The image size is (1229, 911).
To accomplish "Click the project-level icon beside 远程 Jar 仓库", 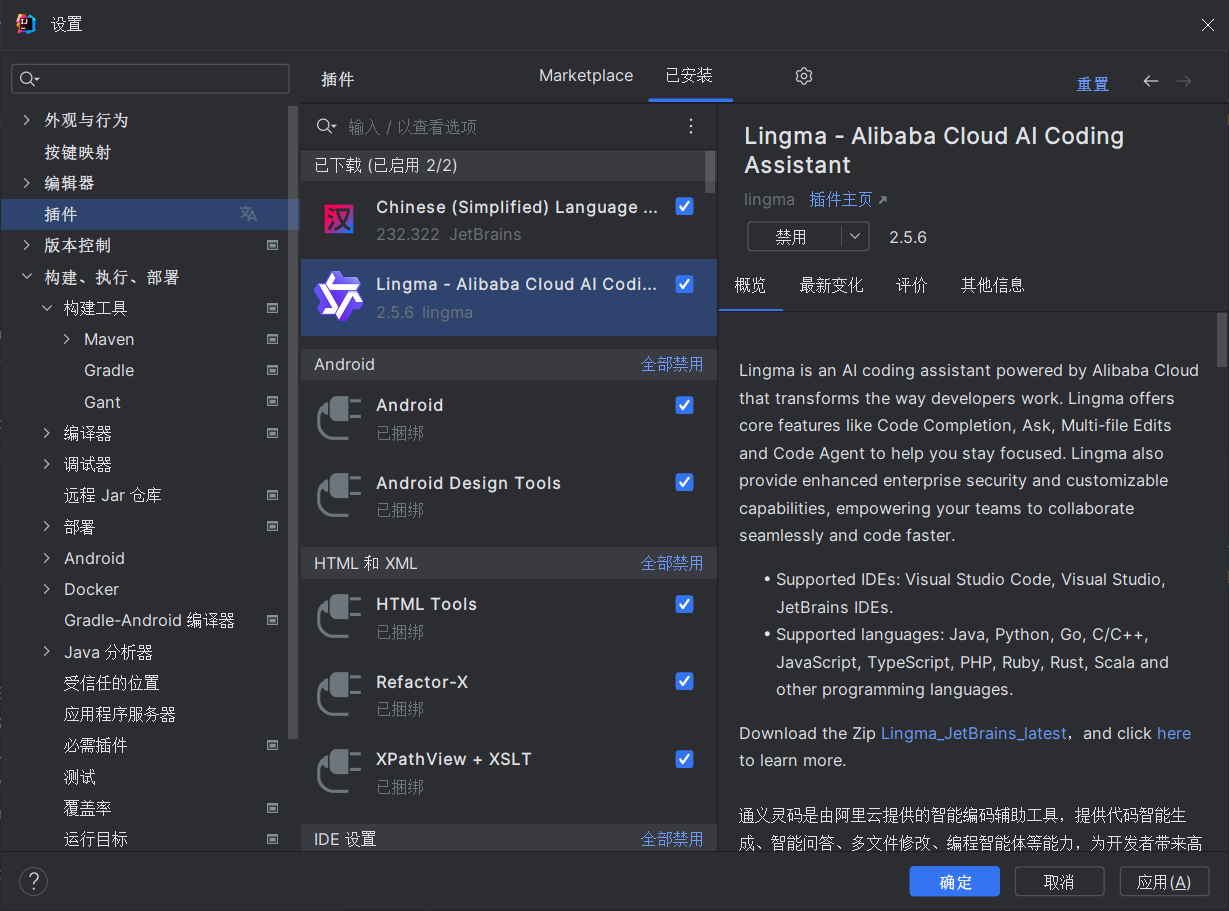I will click(x=272, y=495).
